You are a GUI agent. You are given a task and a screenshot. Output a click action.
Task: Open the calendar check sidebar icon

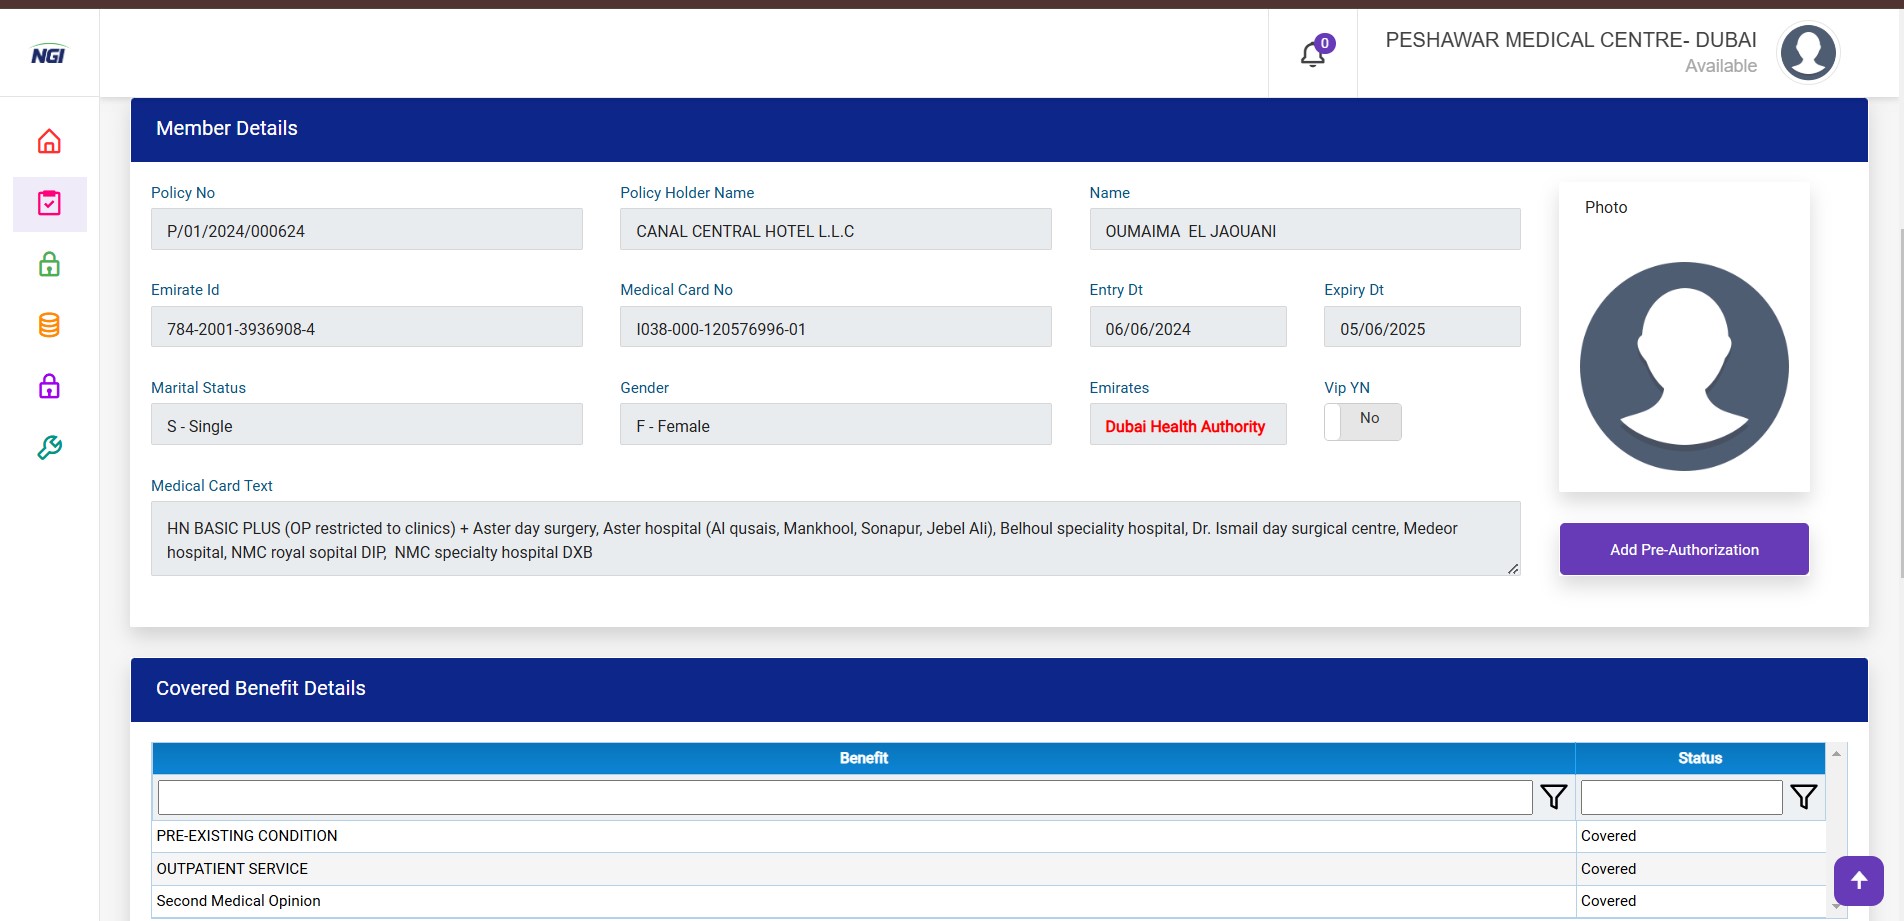pos(49,204)
